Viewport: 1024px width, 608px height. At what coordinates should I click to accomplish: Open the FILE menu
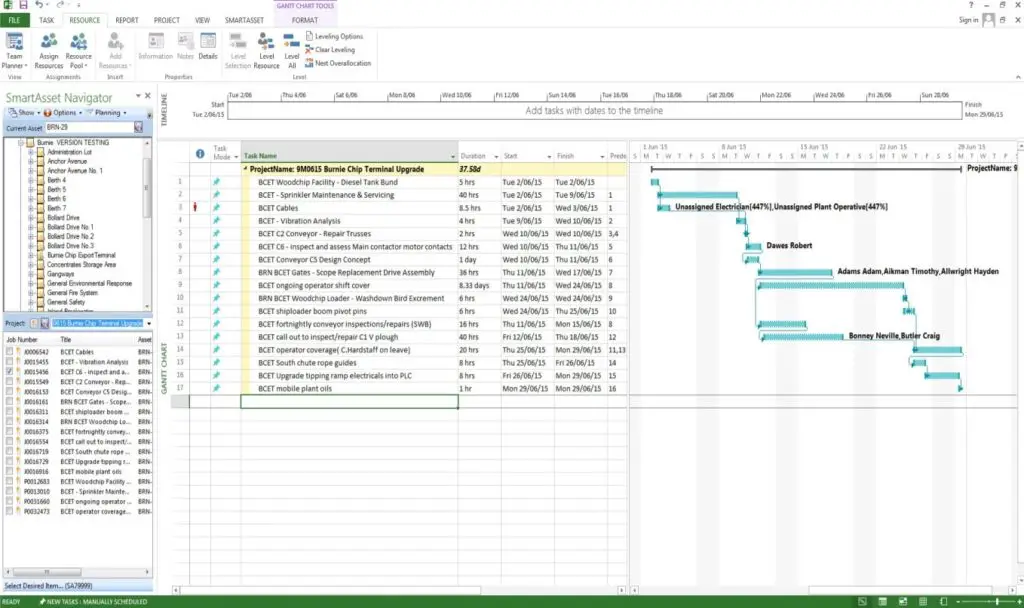[14, 20]
